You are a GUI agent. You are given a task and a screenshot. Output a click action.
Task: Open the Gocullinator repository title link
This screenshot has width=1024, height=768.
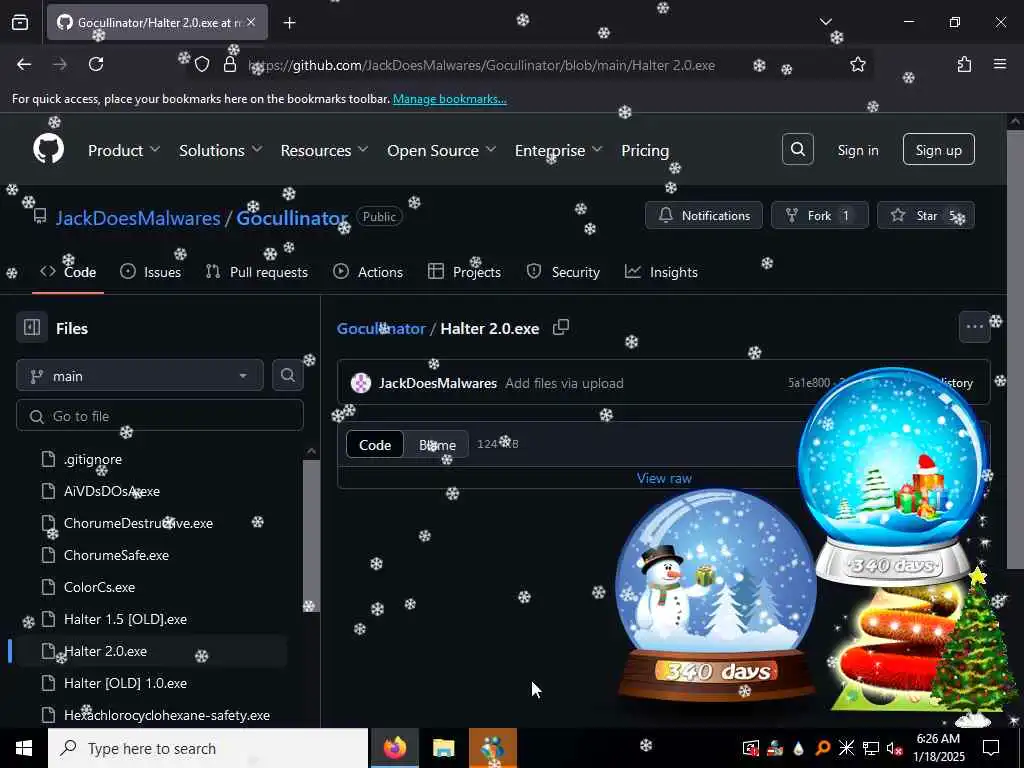pos(292,217)
